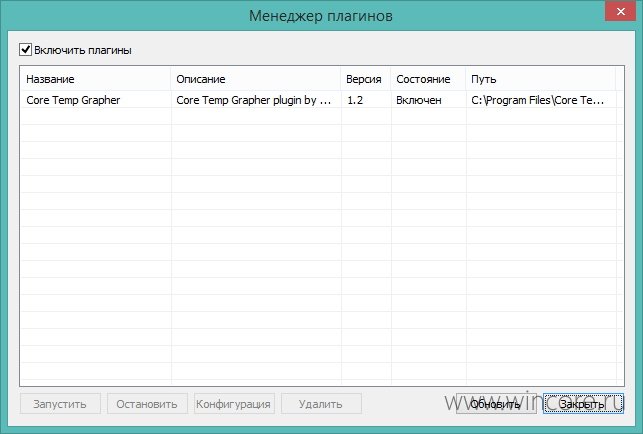Click the version cell 1.2
This screenshot has width=643, height=434.
pyautogui.click(x=355, y=100)
